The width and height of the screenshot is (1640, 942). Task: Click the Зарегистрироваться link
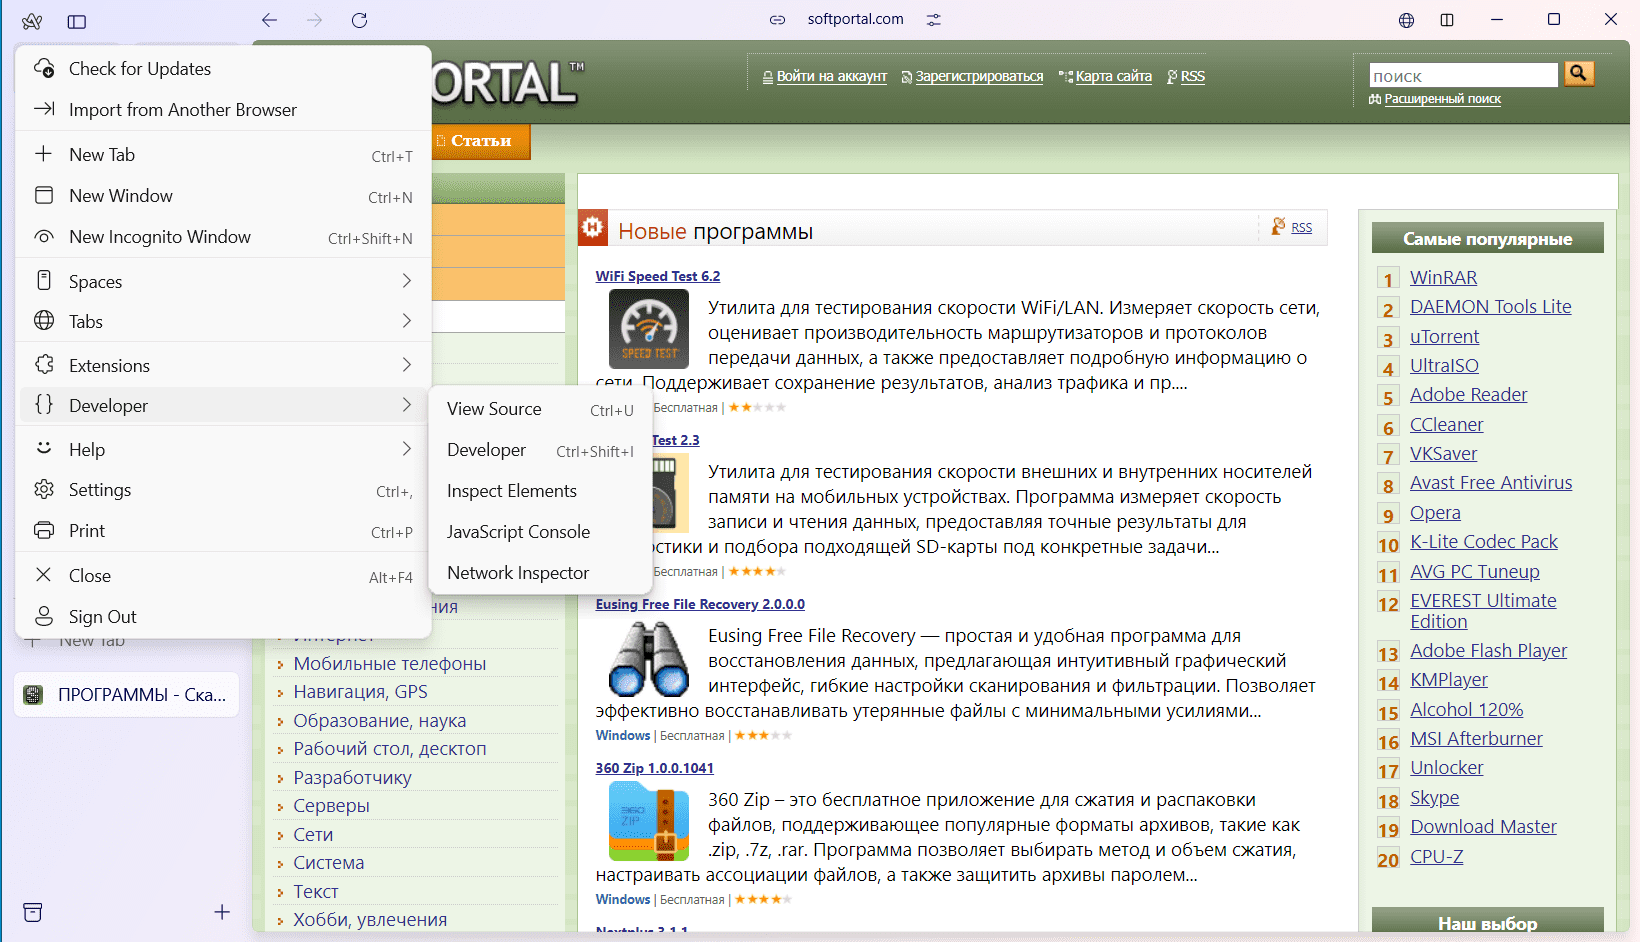point(979,76)
